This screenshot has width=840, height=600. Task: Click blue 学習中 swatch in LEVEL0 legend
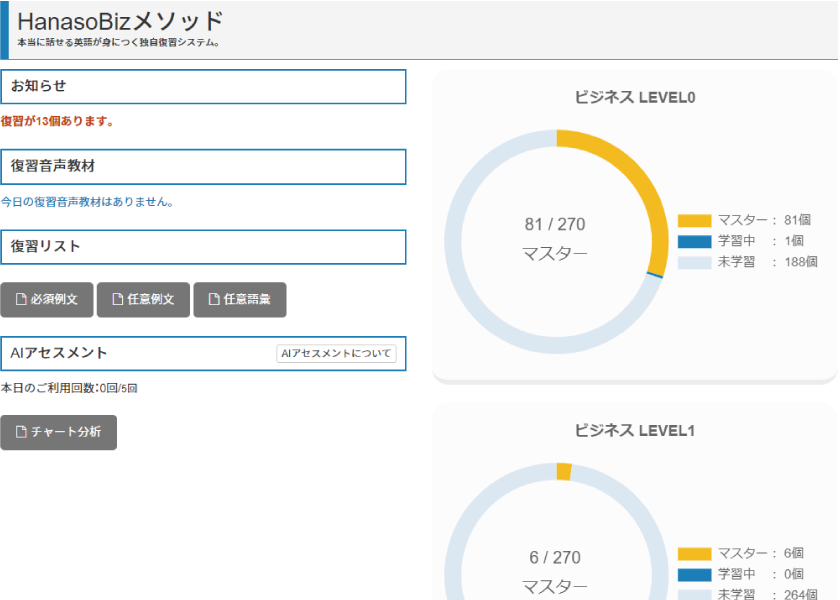[x=694, y=242]
